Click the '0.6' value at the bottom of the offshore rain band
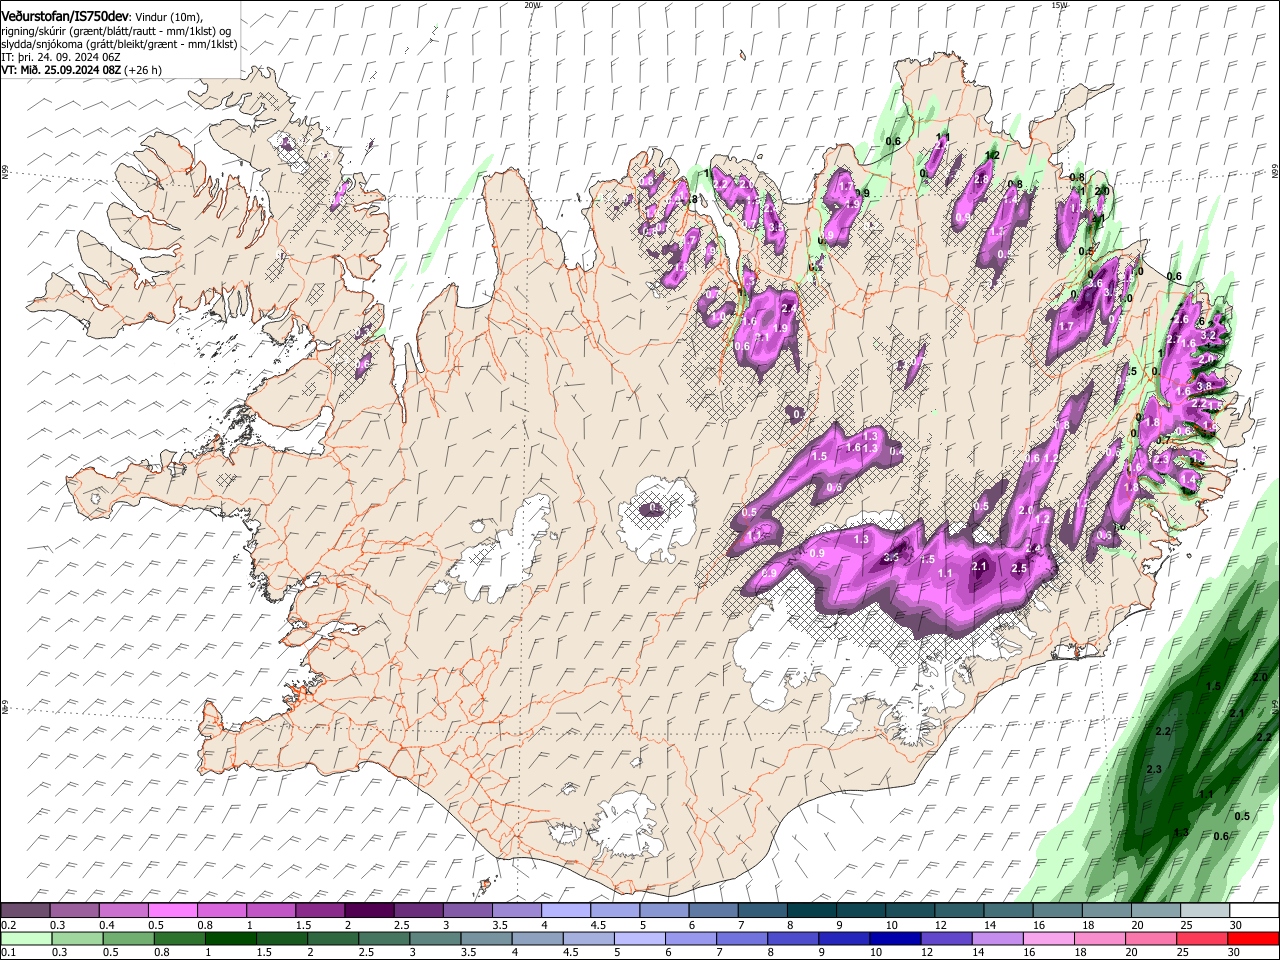1280x960 pixels. tap(1220, 836)
